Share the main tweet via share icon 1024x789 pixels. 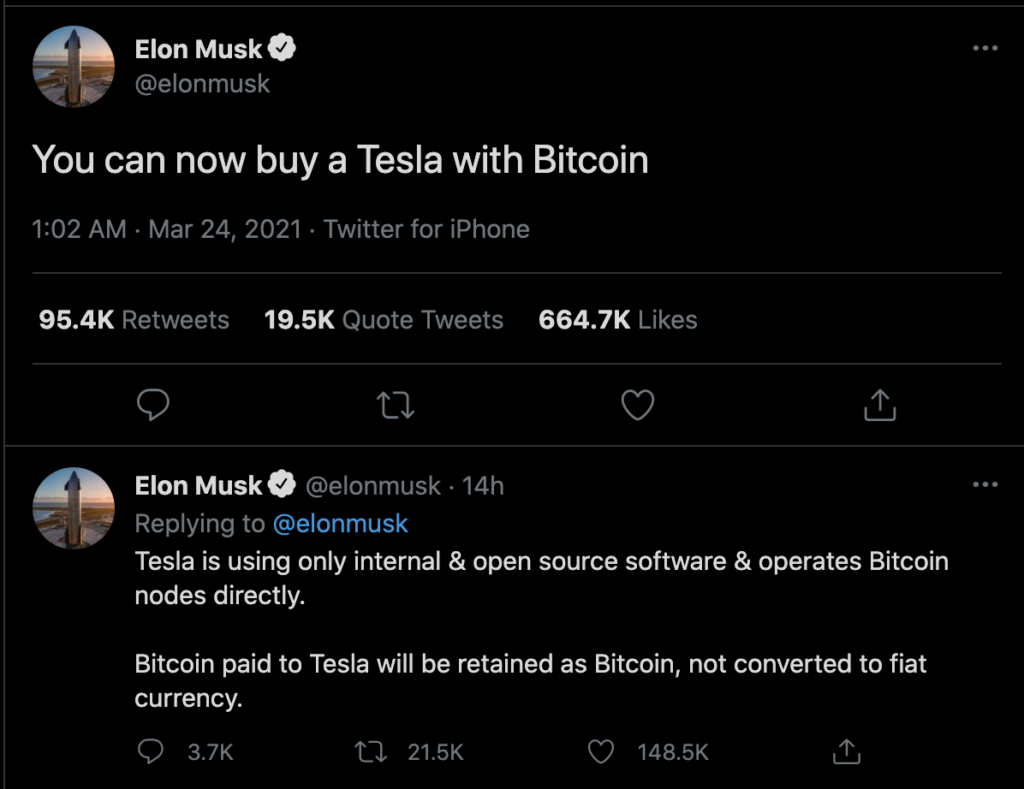(x=880, y=404)
